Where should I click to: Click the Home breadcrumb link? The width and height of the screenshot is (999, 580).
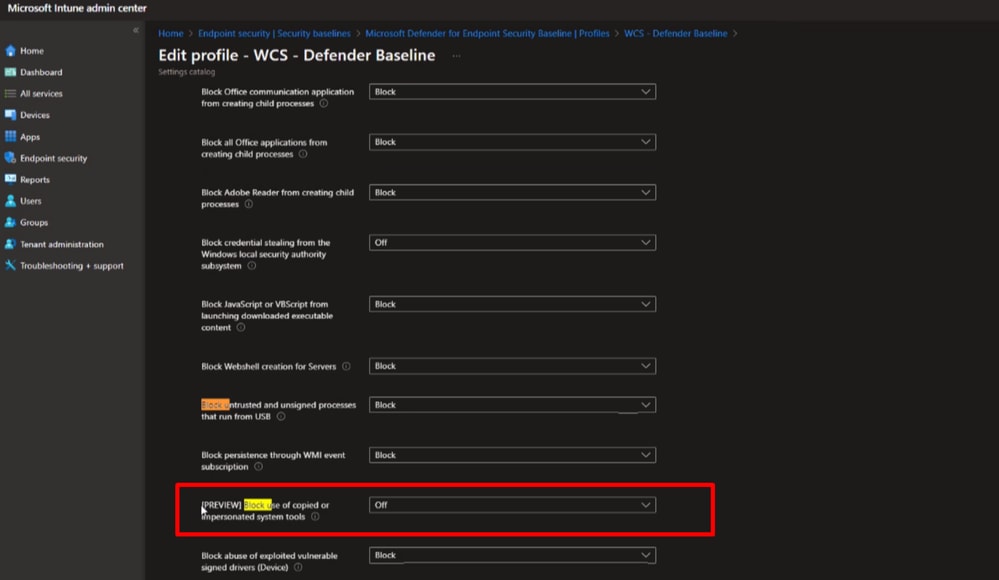171,33
